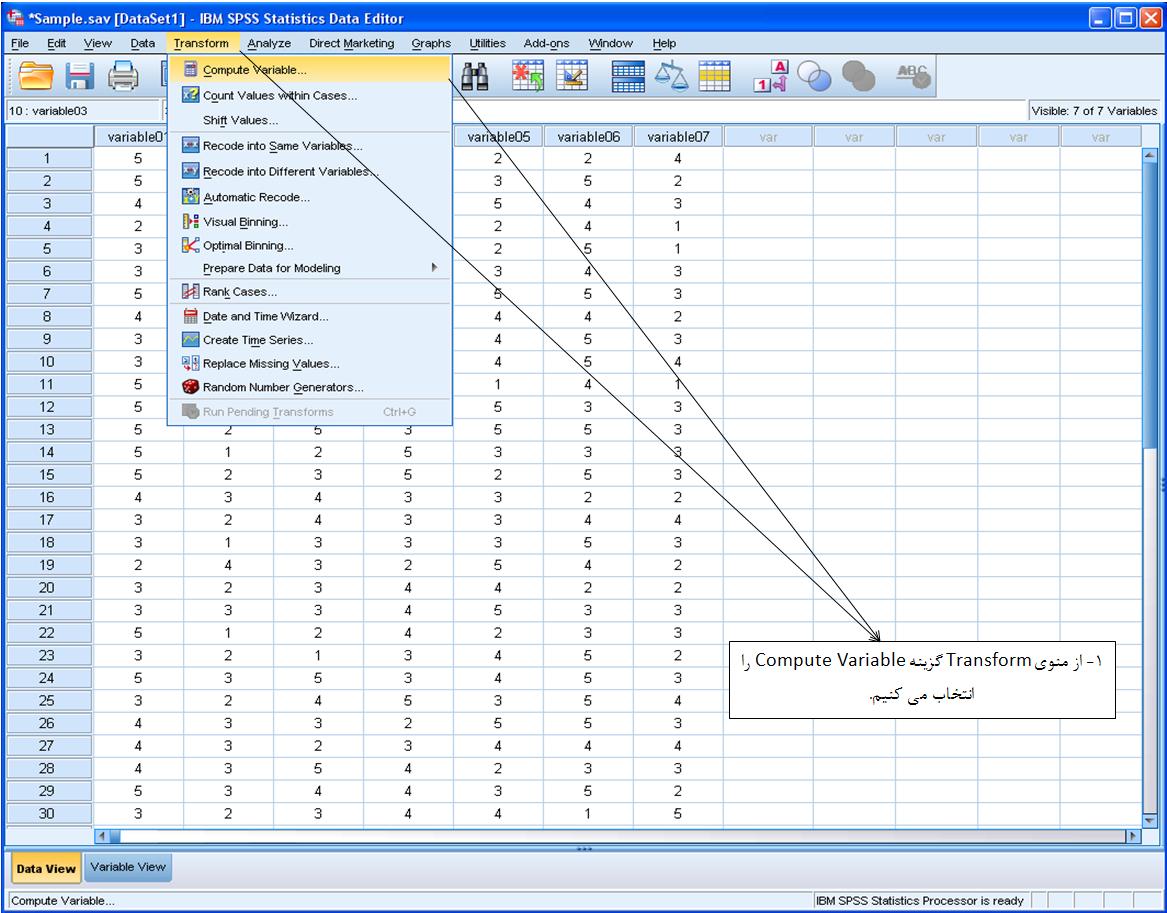Open the Direct Marketing menu
The image size is (1167, 913).
[x=351, y=43]
